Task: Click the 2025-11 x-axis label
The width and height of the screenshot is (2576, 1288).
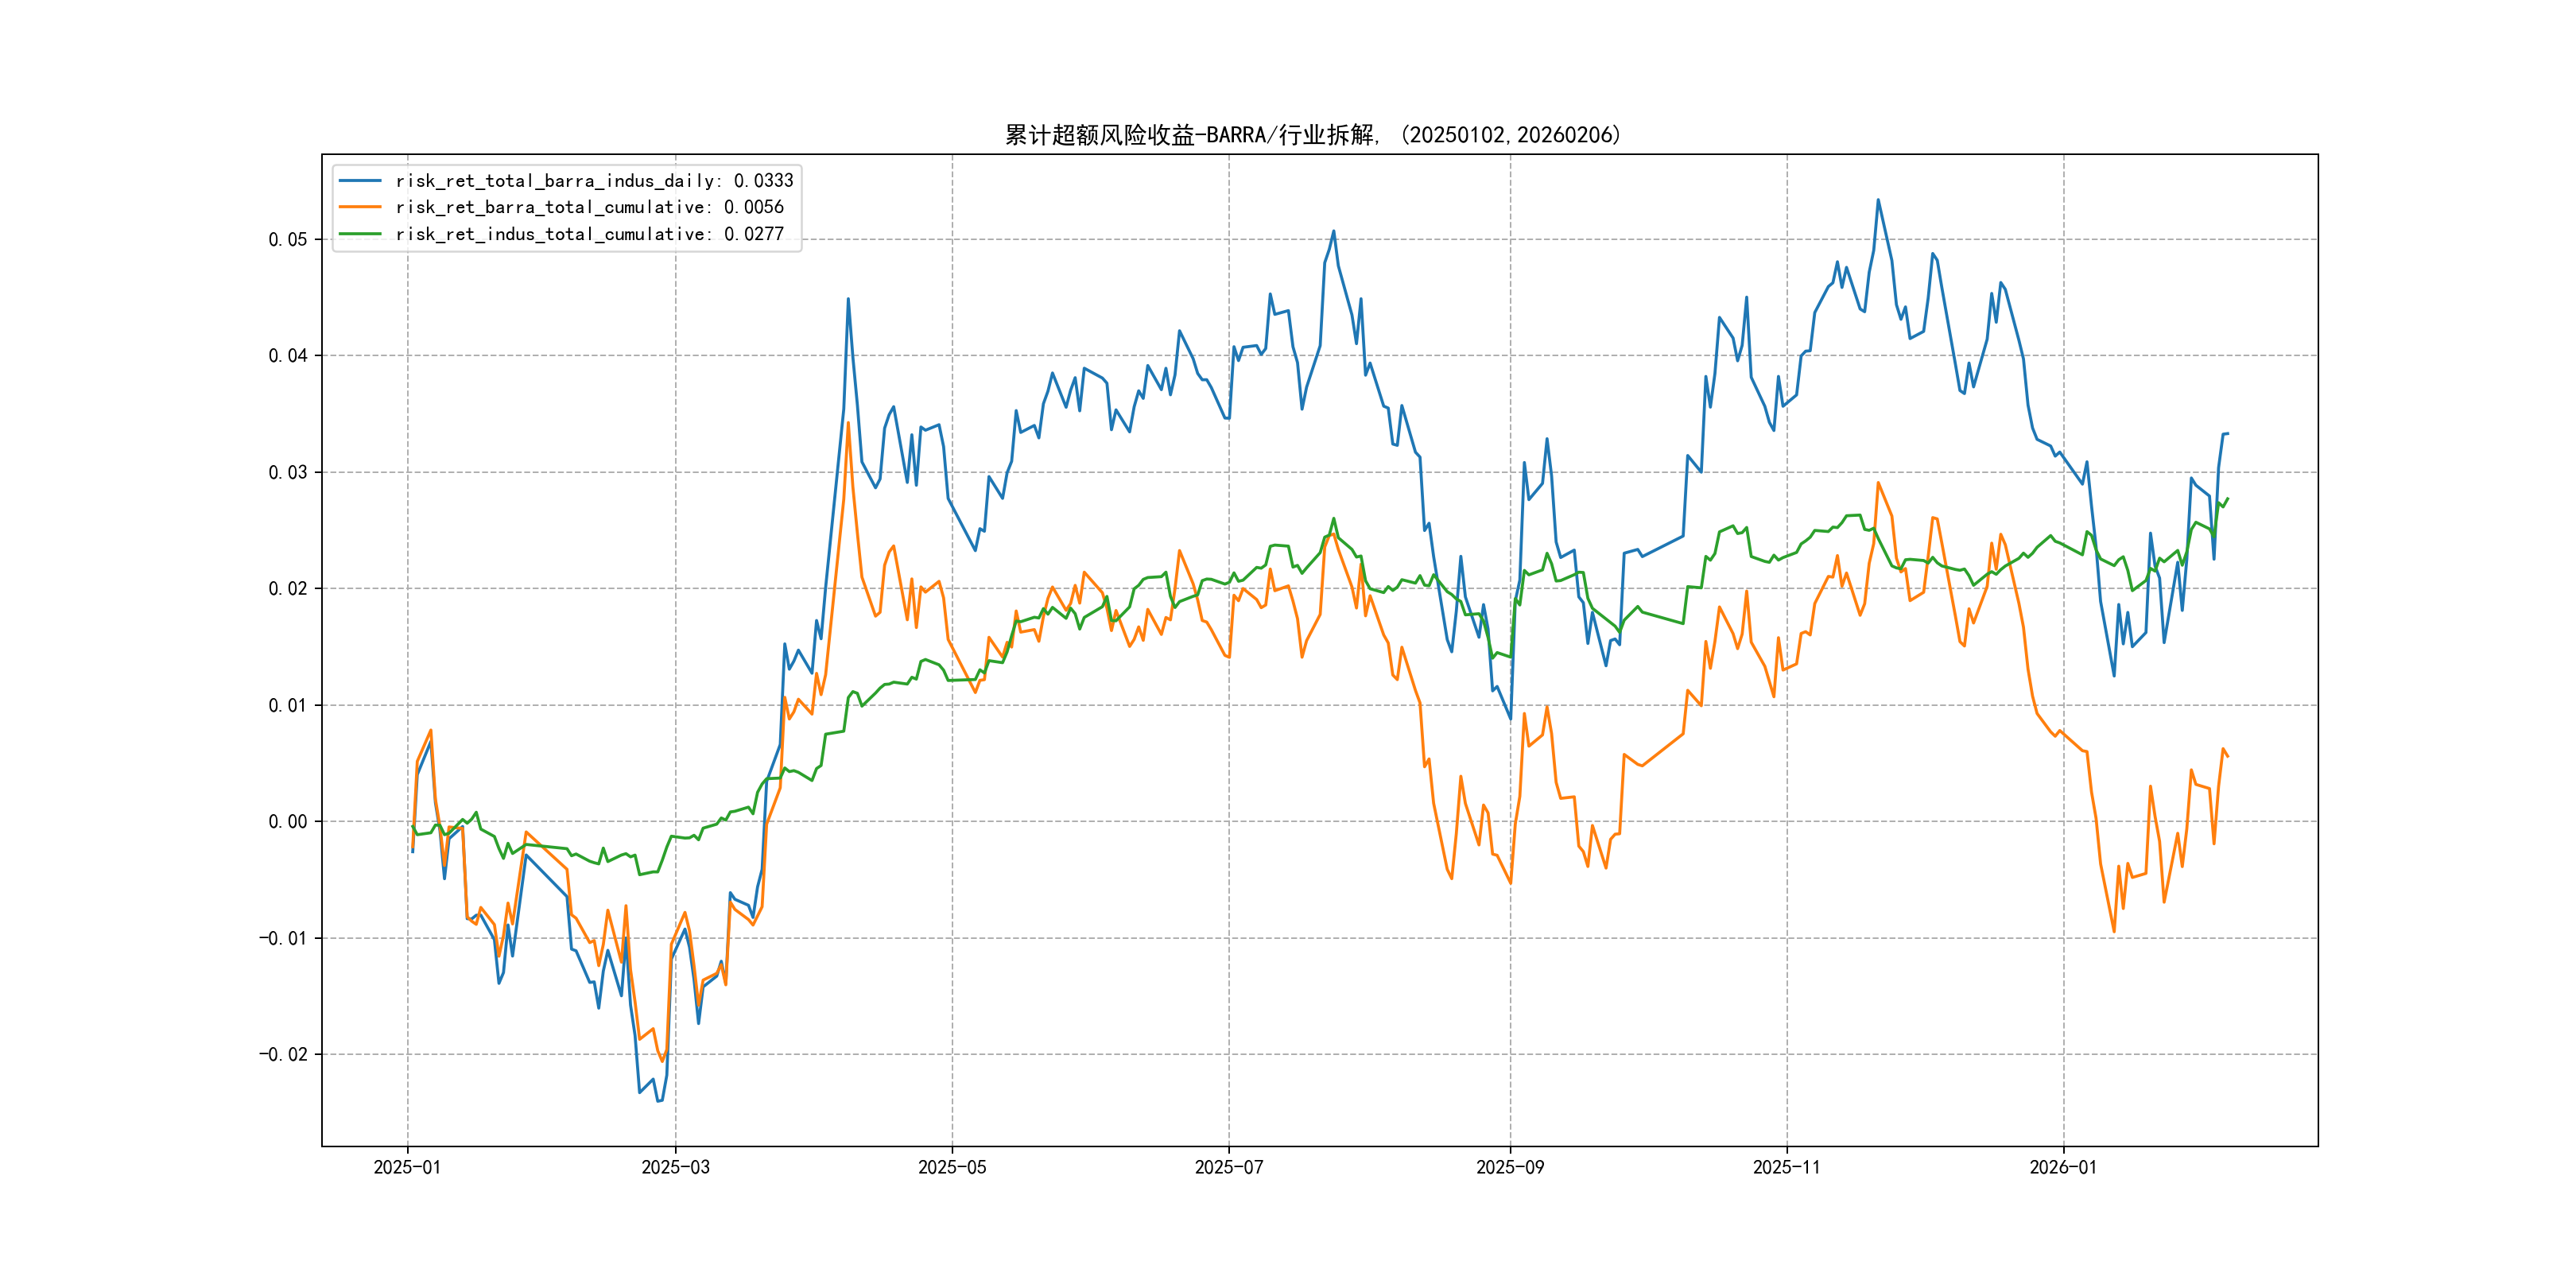Action: [1787, 1167]
